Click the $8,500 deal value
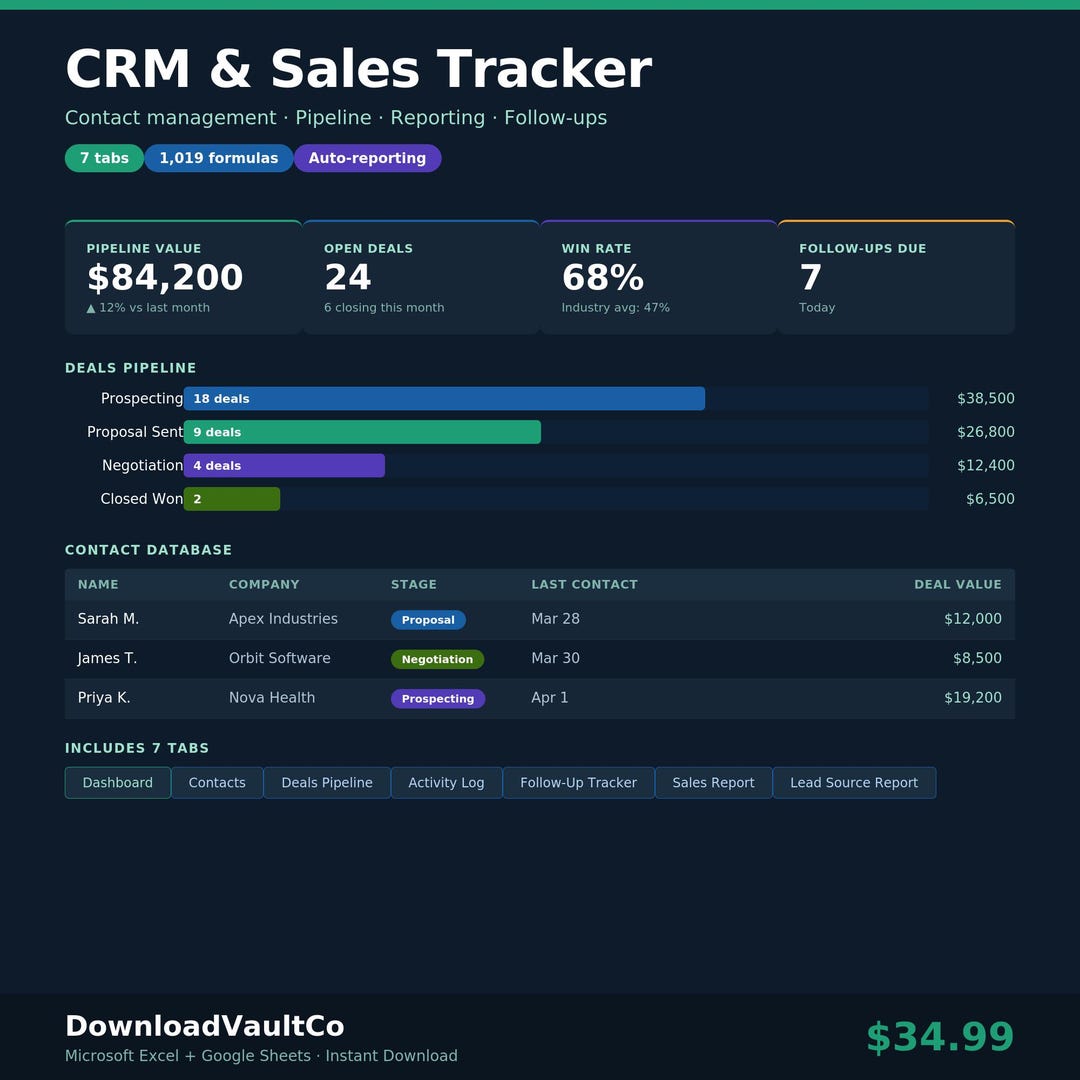Viewport: 1080px width, 1080px height. [977, 658]
